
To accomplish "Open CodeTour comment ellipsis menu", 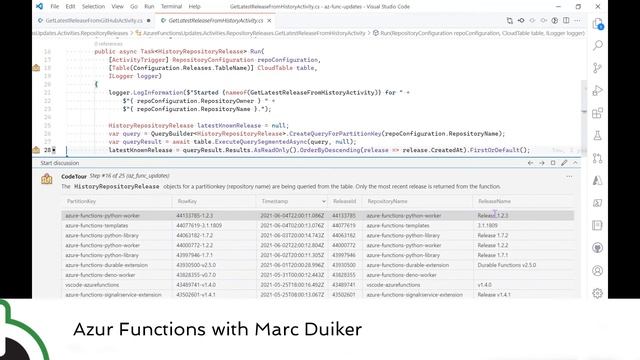I will pyautogui.click(x=569, y=177).
